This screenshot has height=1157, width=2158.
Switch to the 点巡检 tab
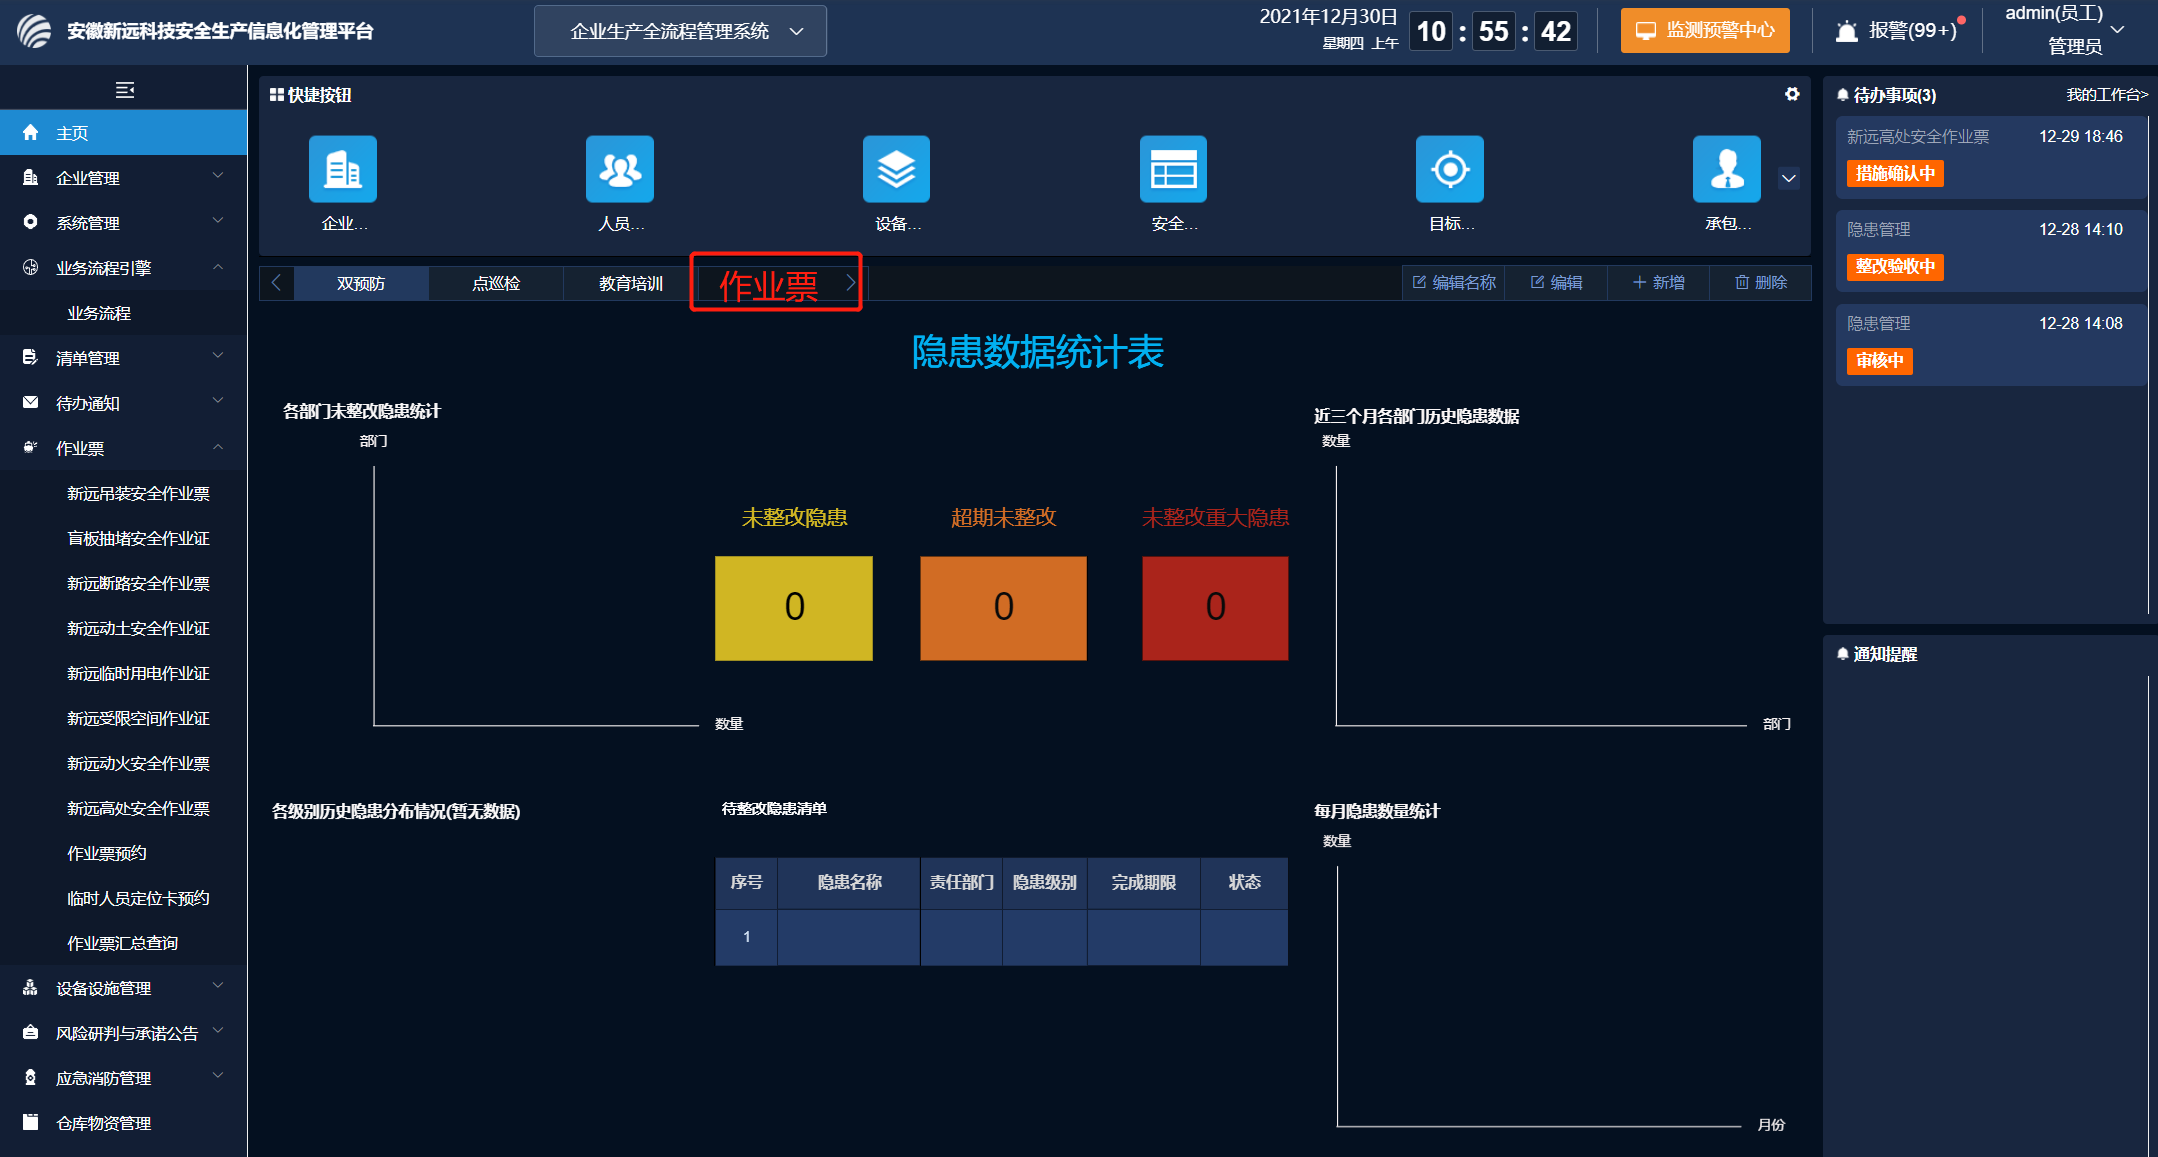click(x=496, y=284)
